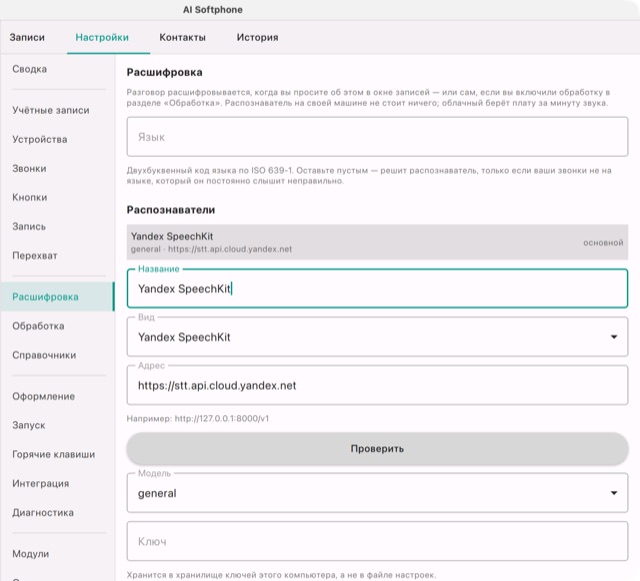
Task: Open Горячие клавиши settings
Action: (57, 454)
